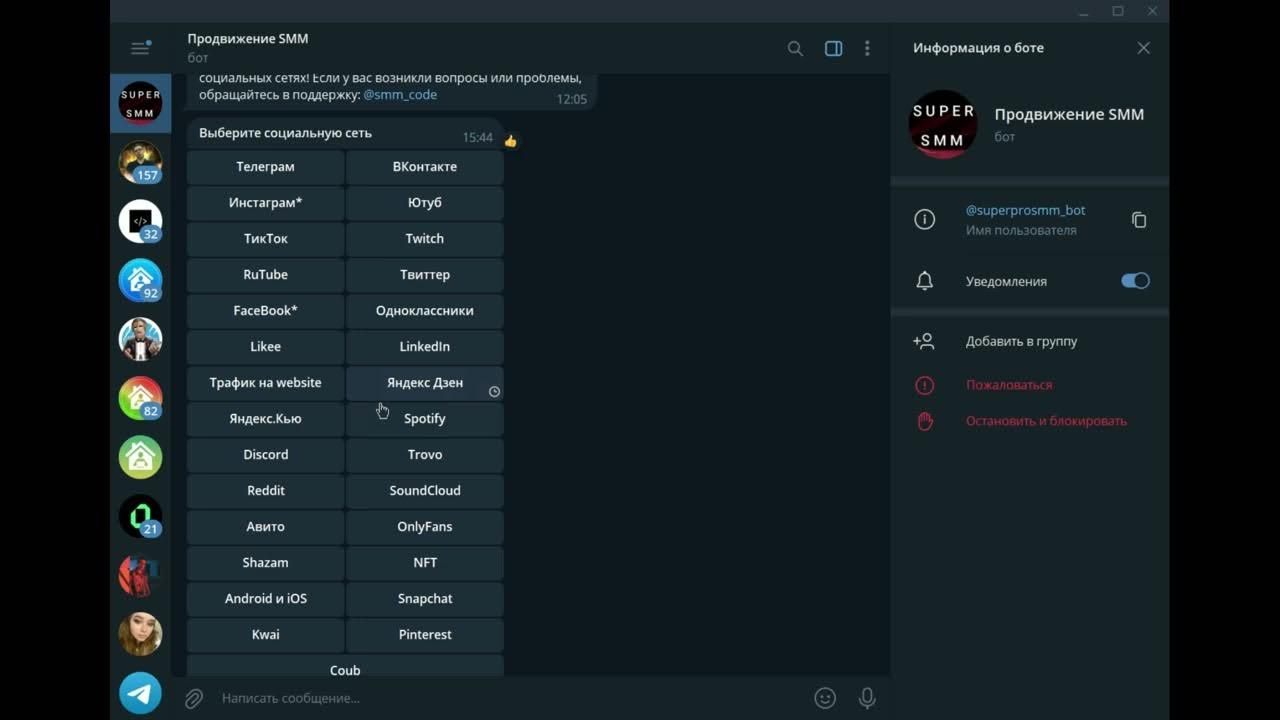Open sidebar chat with 92 unread badge

point(140,280)
